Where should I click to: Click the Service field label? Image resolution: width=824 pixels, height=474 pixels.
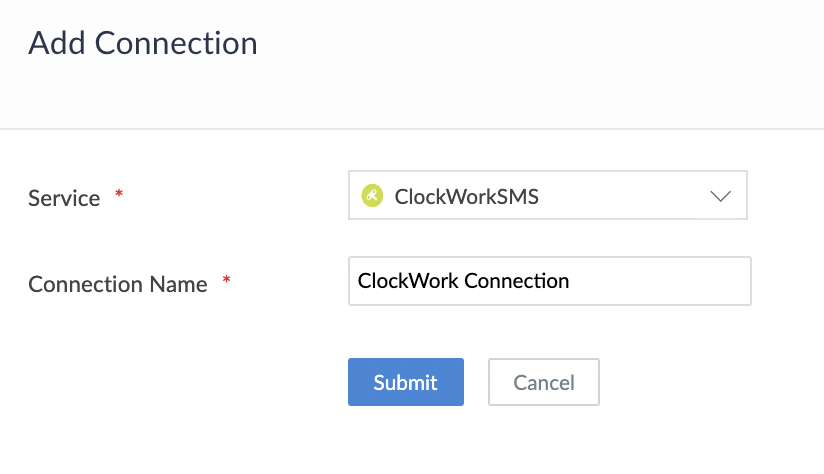coord(64,198)
